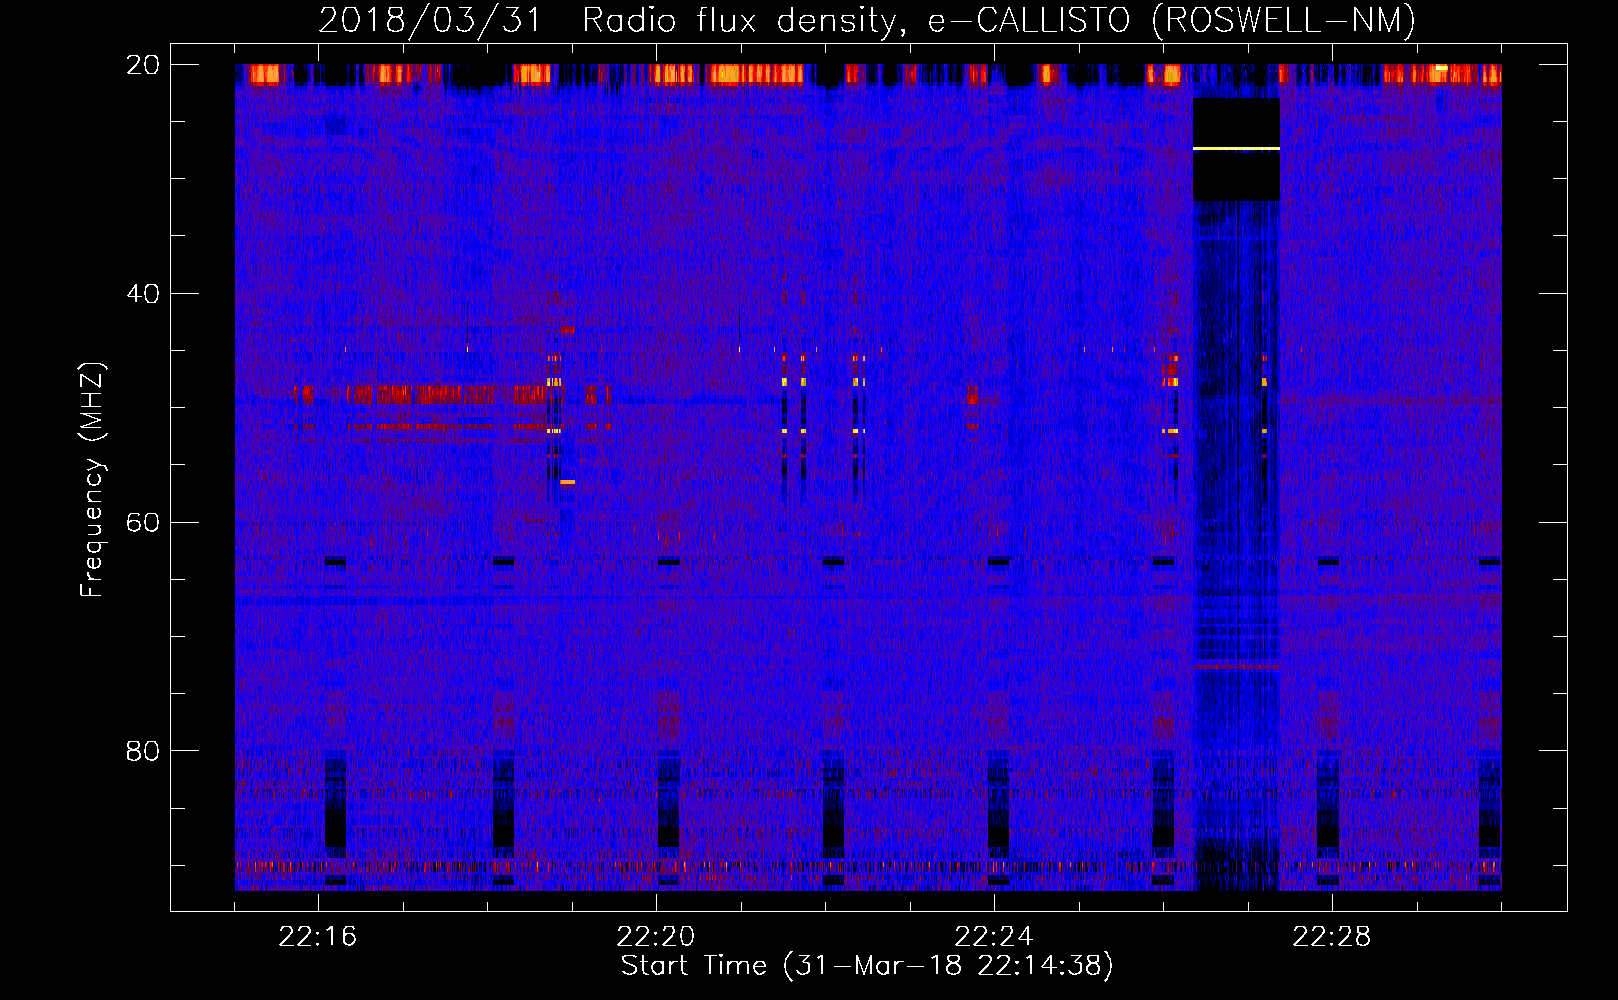This screenshot has height=1000, width=1618.
Task: Click the bright yellow horizontal line in the black data gap
Action: 1236,148
